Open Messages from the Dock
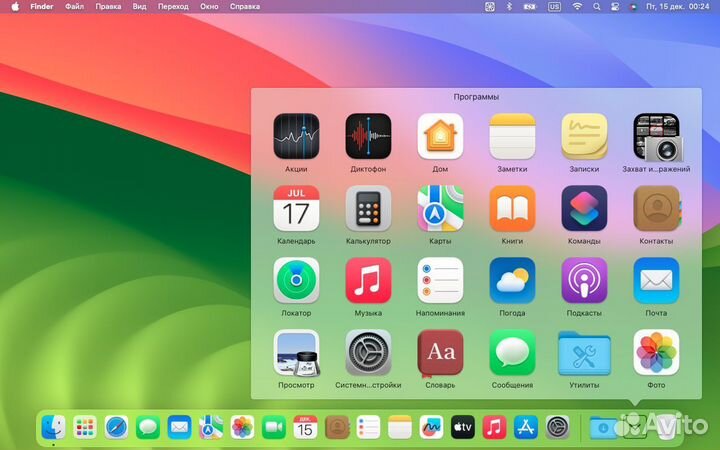Screen dimensions: 720x450 click(x=148, y=427)
